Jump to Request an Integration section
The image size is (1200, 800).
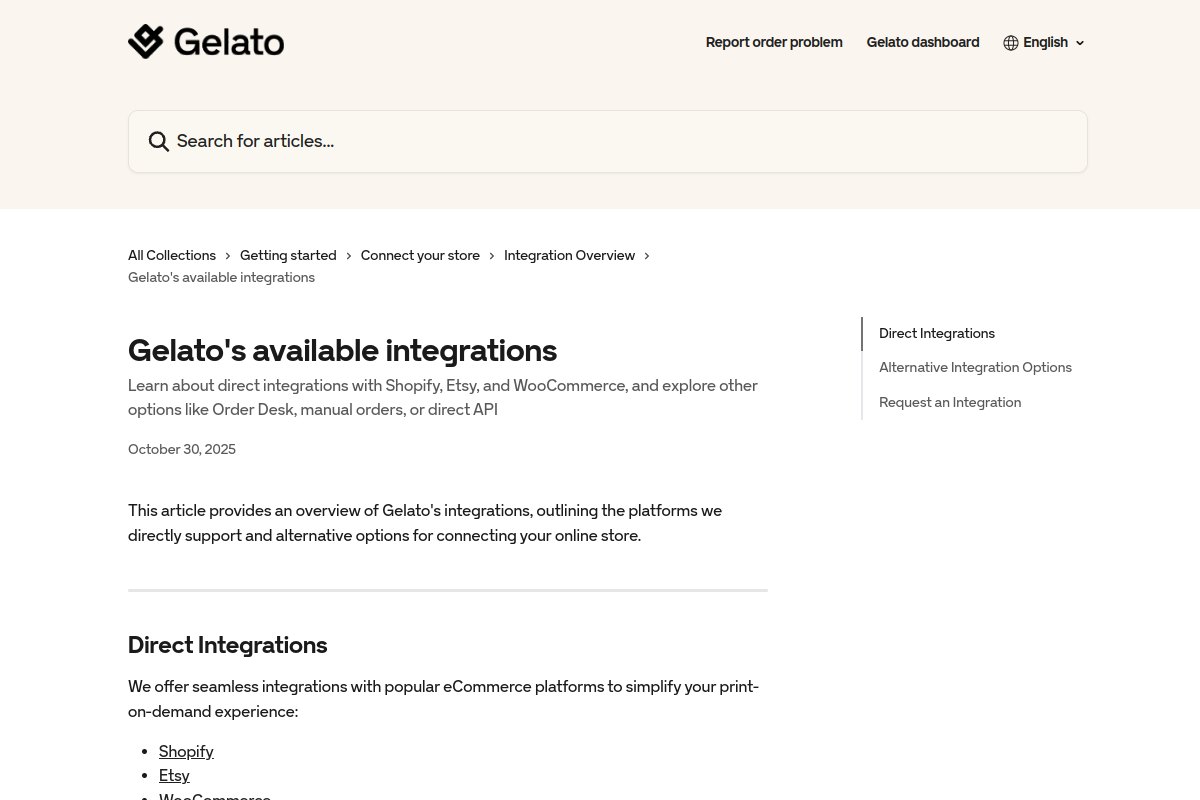click(x=950, y=402)
